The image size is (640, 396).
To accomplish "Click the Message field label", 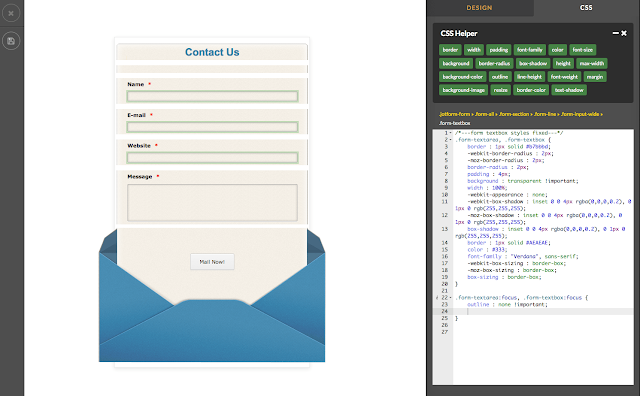I will (140, 177).
